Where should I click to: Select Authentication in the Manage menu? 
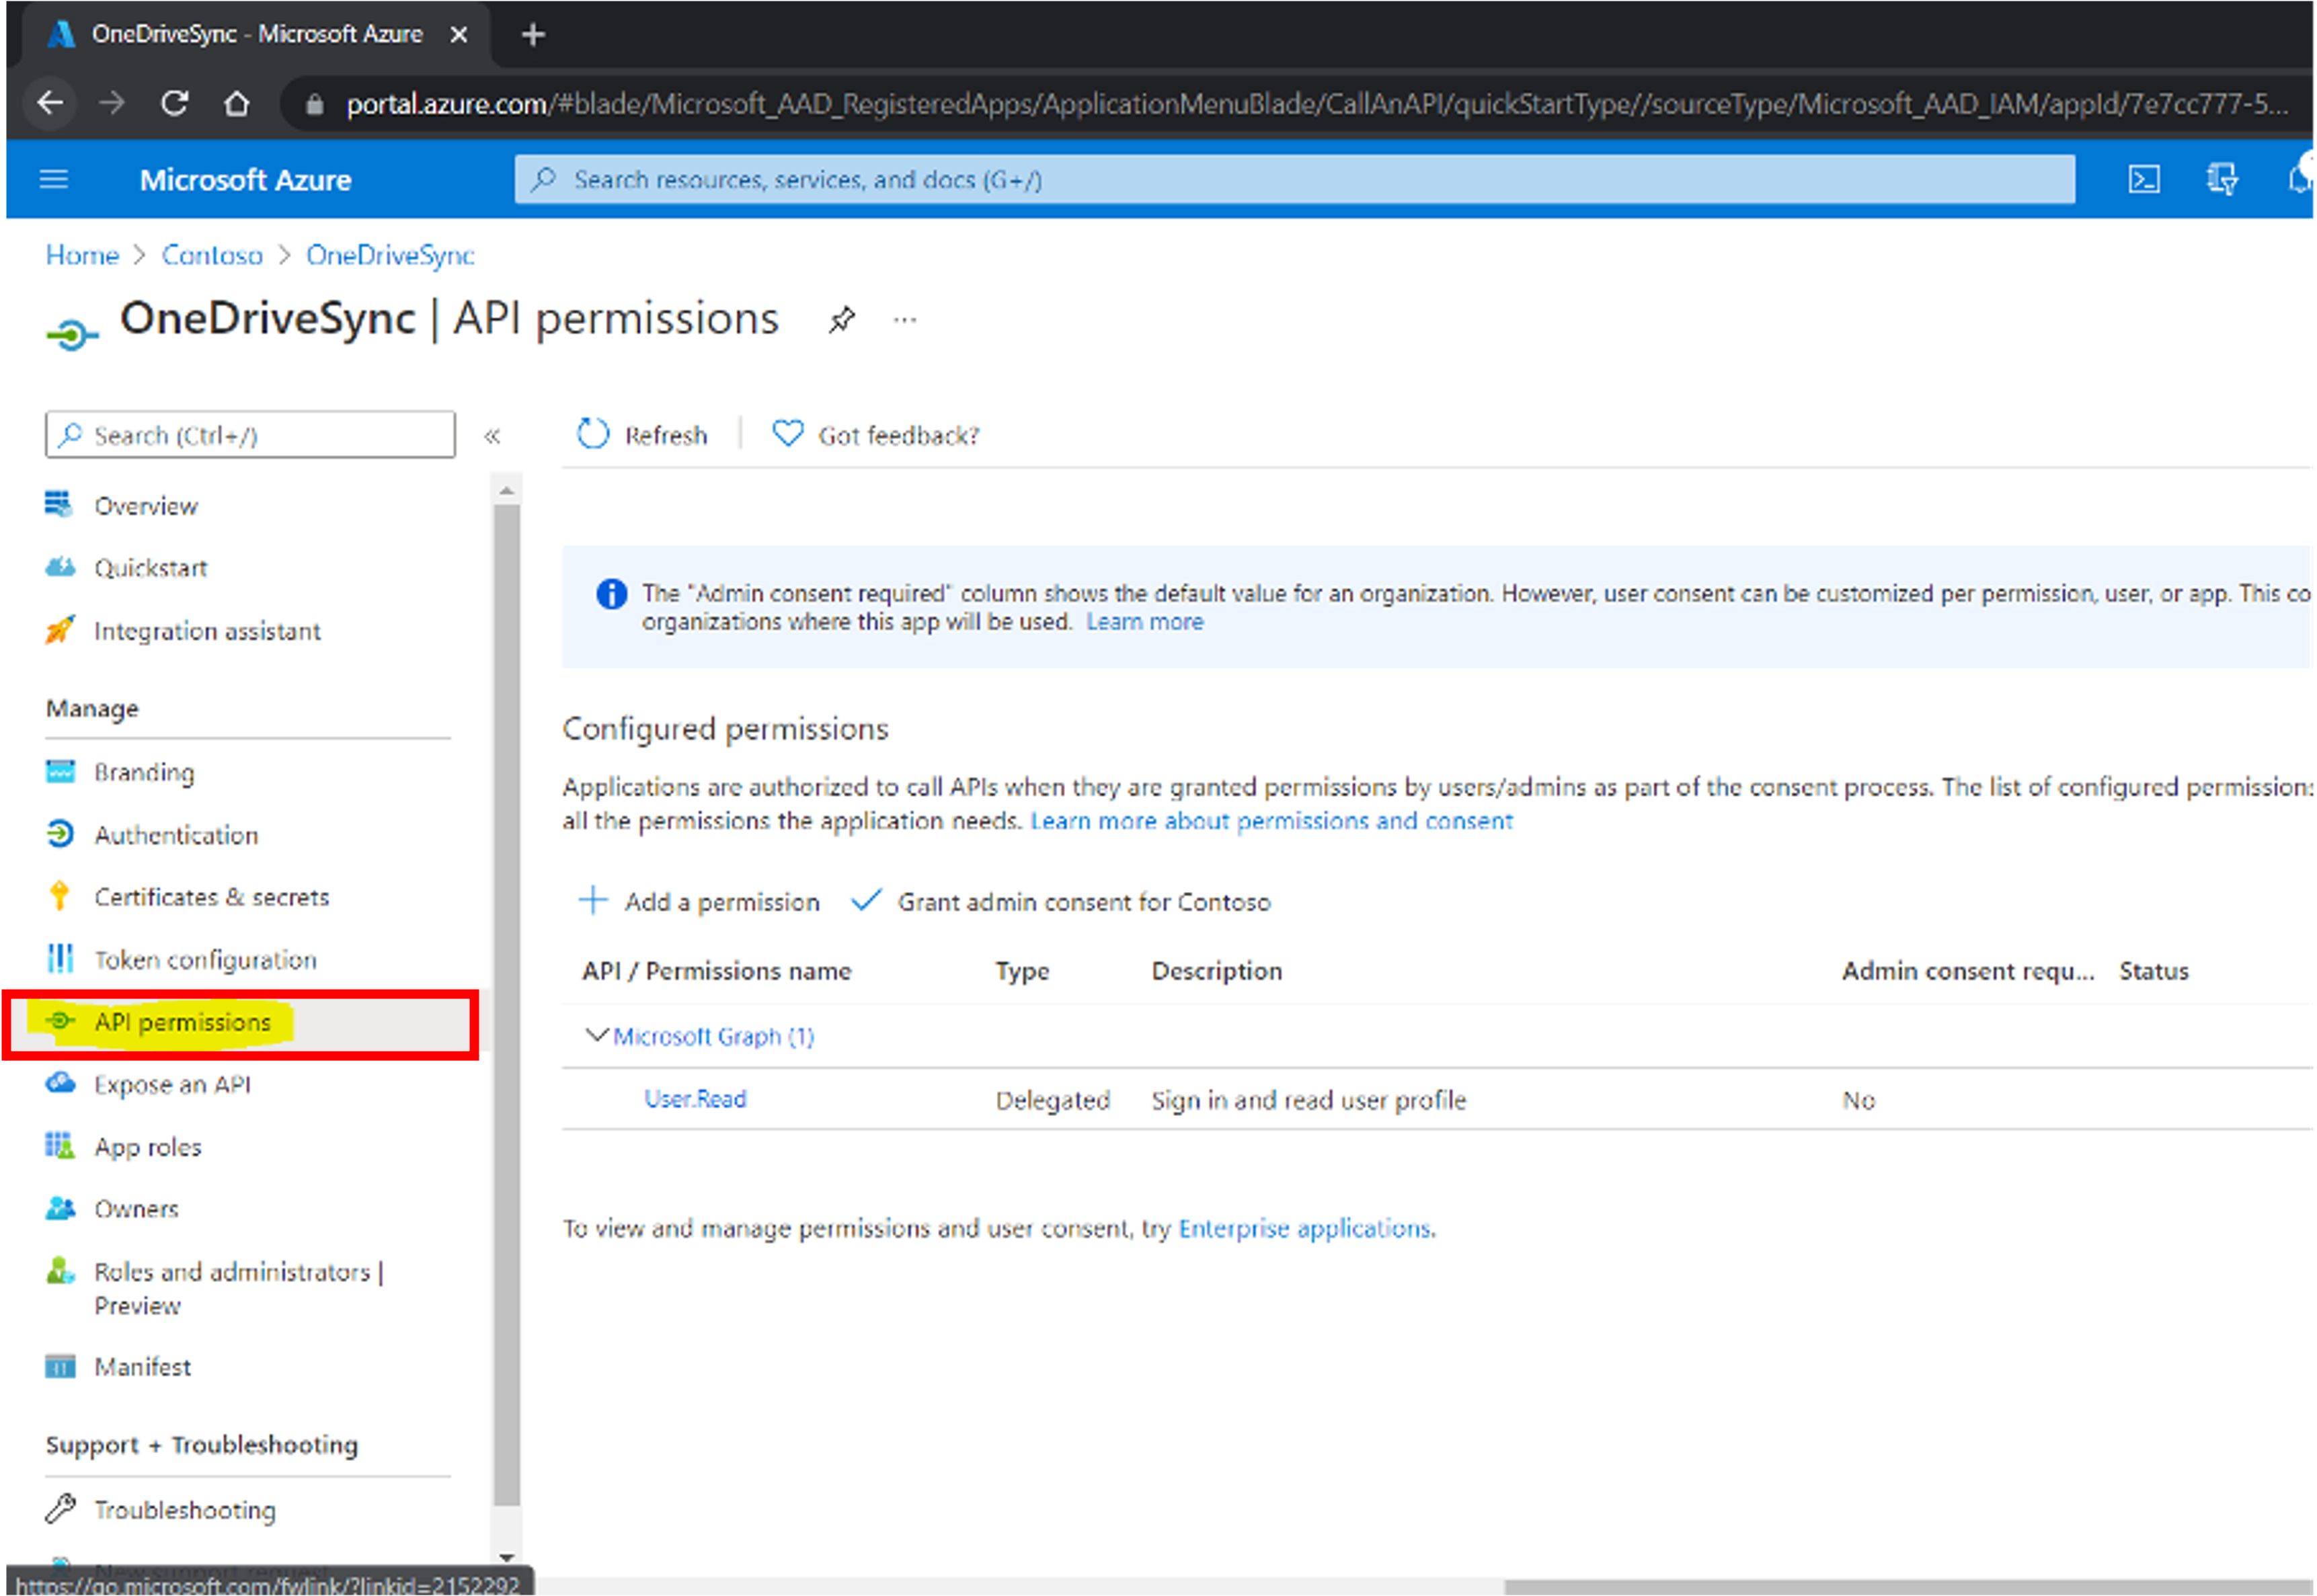[x=176, y=835]
